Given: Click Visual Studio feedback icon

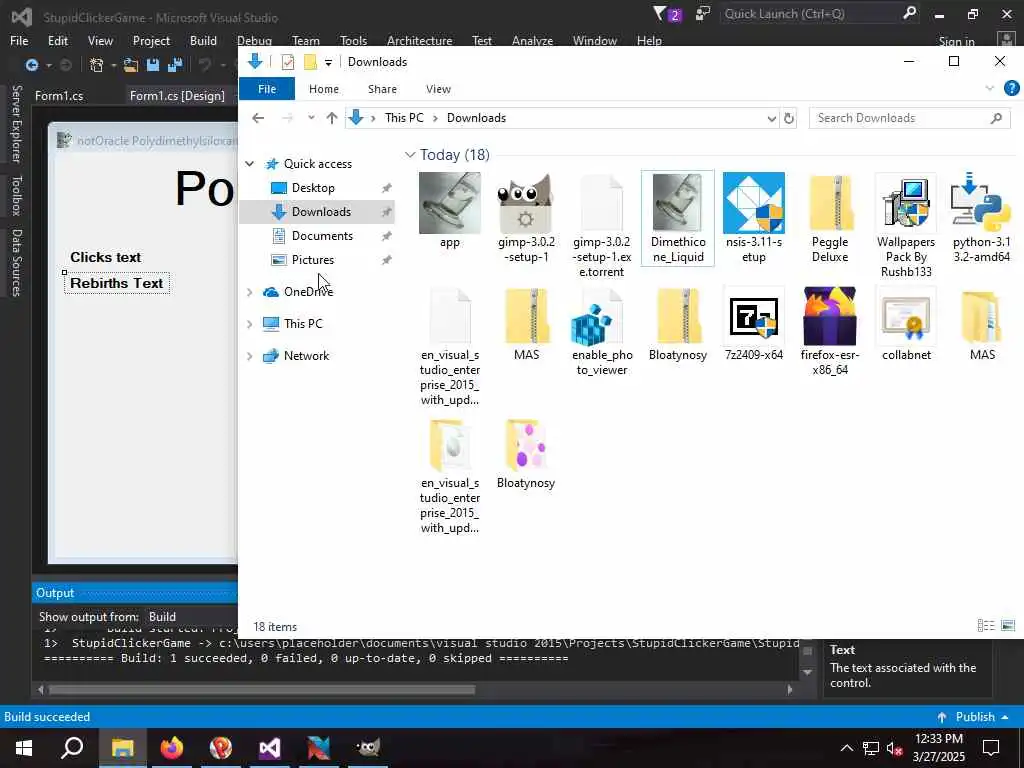Looking at the screenshot, I should 703,14.
